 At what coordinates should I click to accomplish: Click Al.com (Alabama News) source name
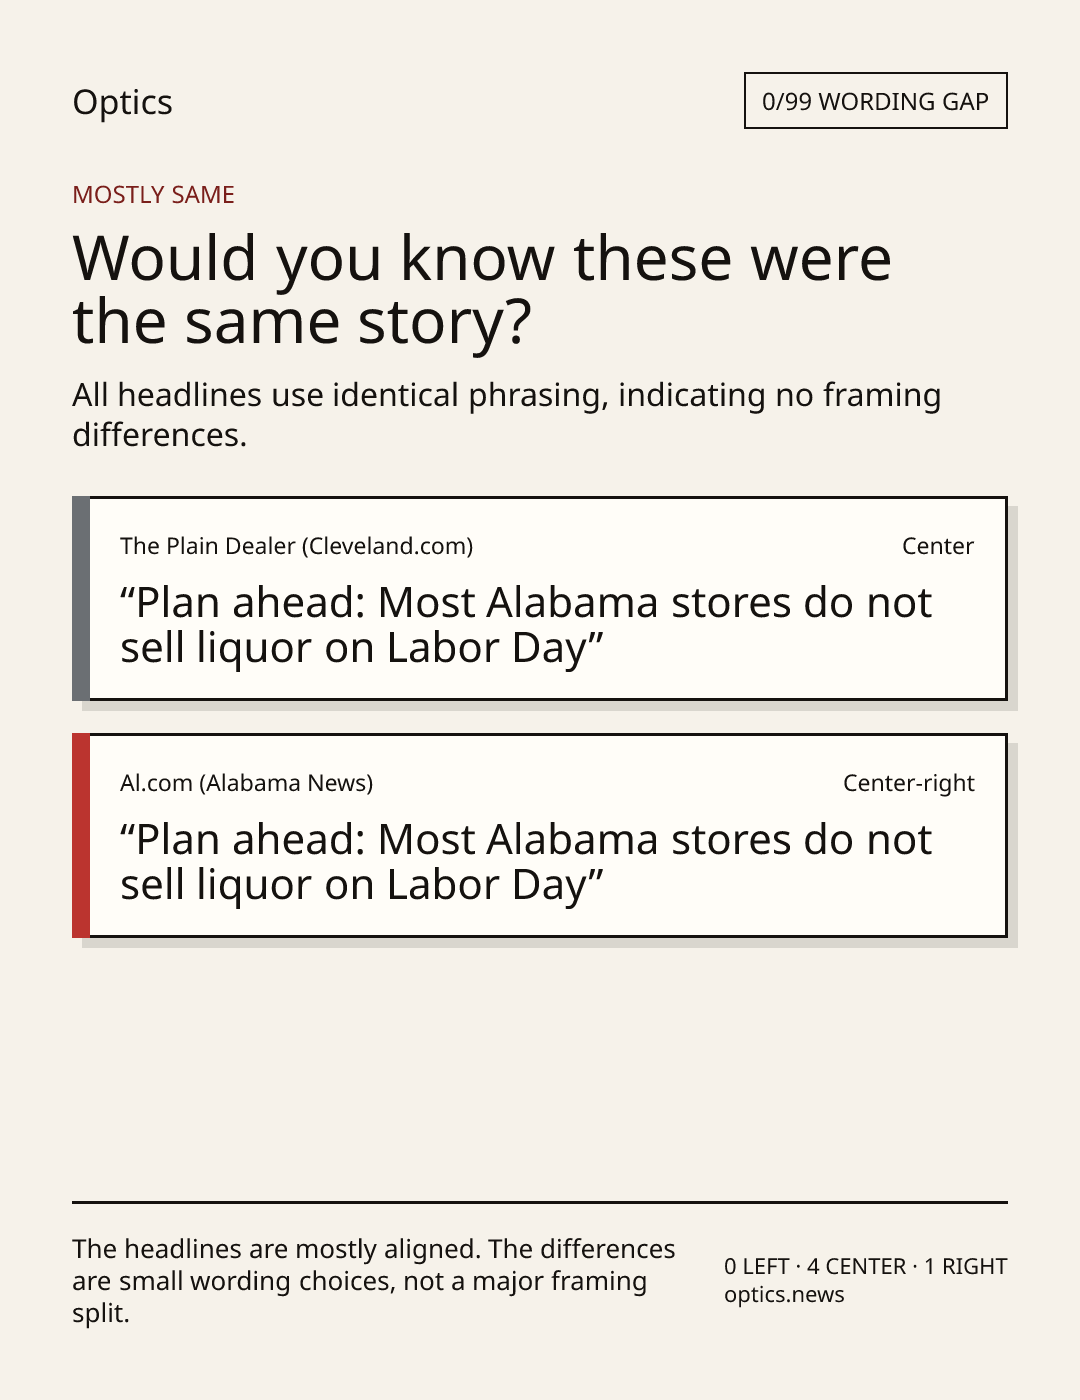click(x=246, y=783)
